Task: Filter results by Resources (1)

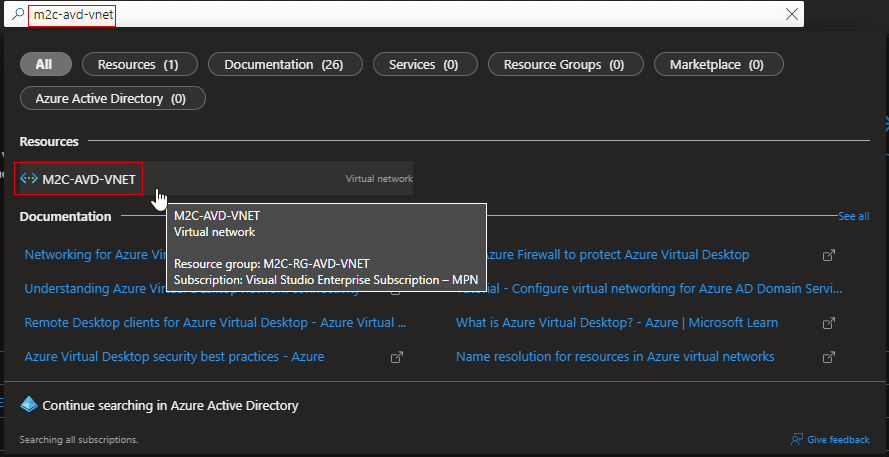Action: click(x=137, y=64)
